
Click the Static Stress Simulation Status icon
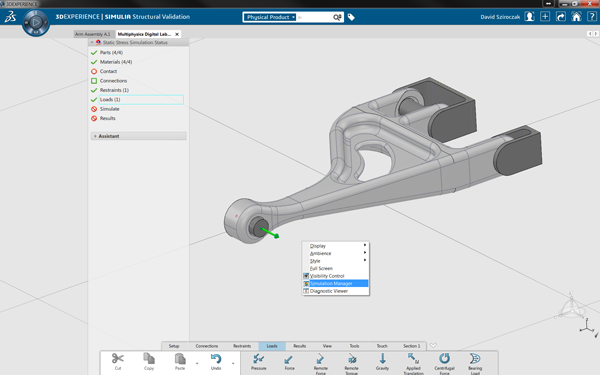[x=98, y=42]
